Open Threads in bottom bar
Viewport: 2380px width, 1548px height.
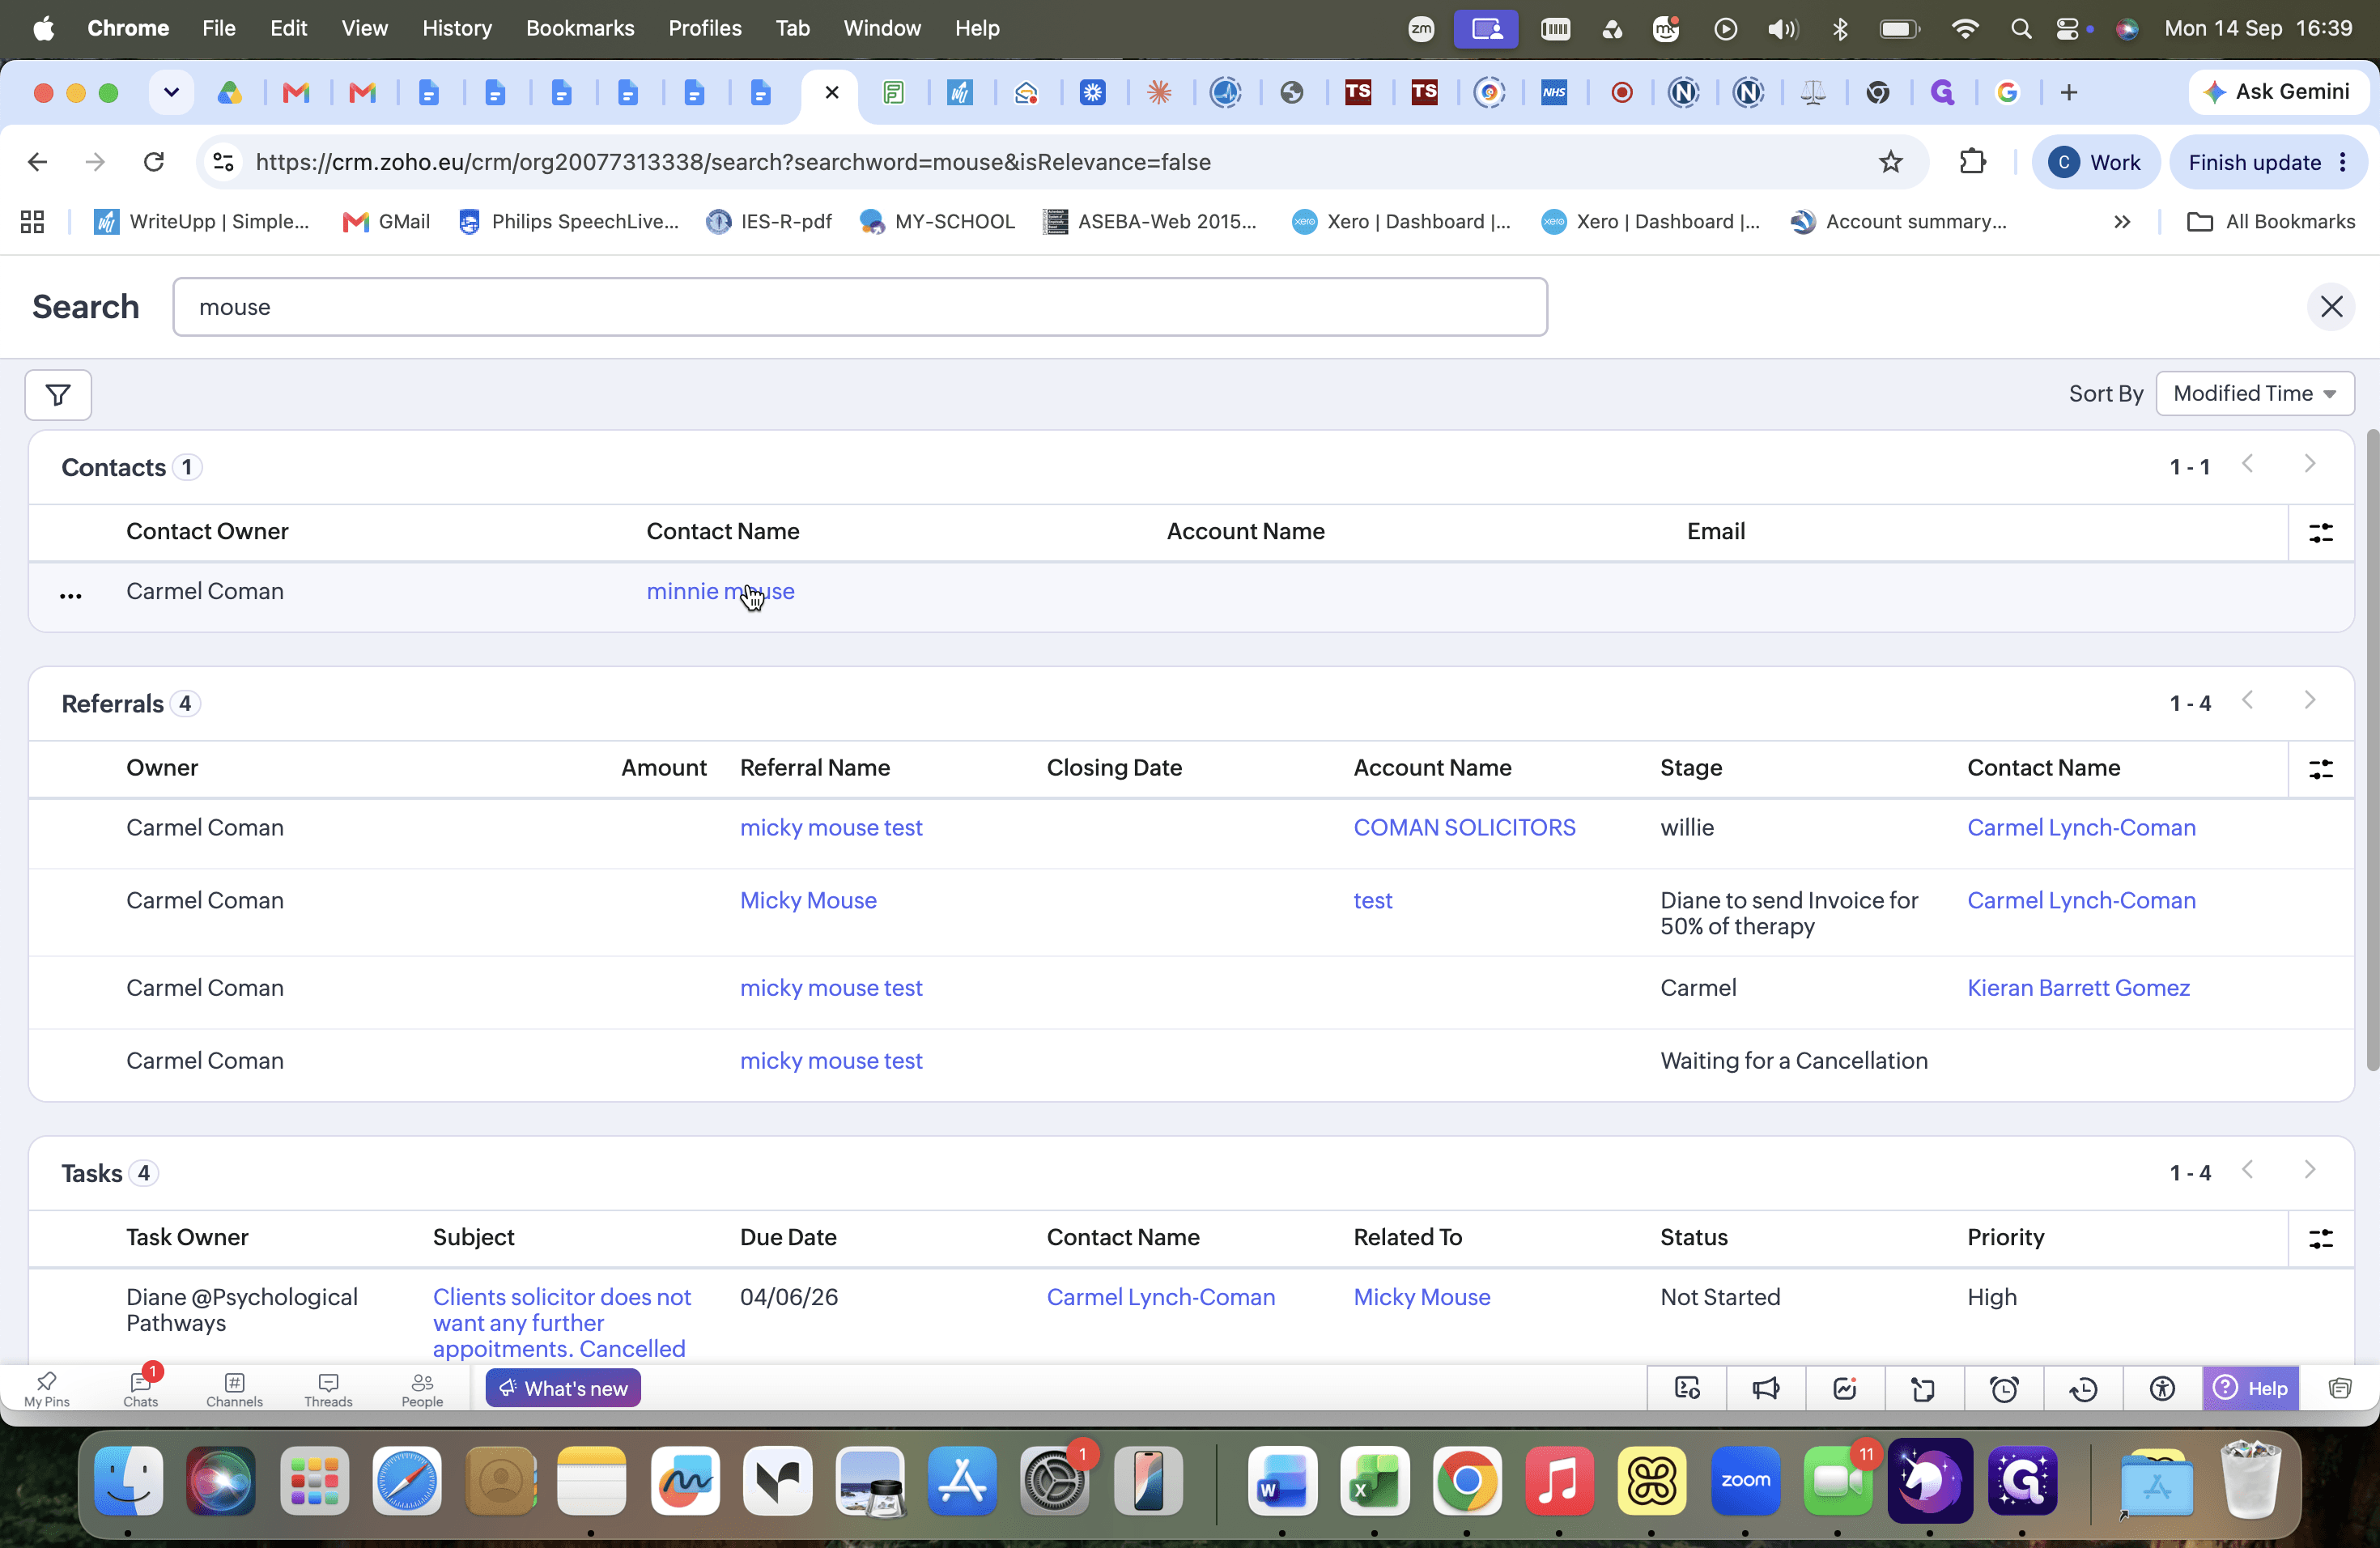coord(328,1389)
